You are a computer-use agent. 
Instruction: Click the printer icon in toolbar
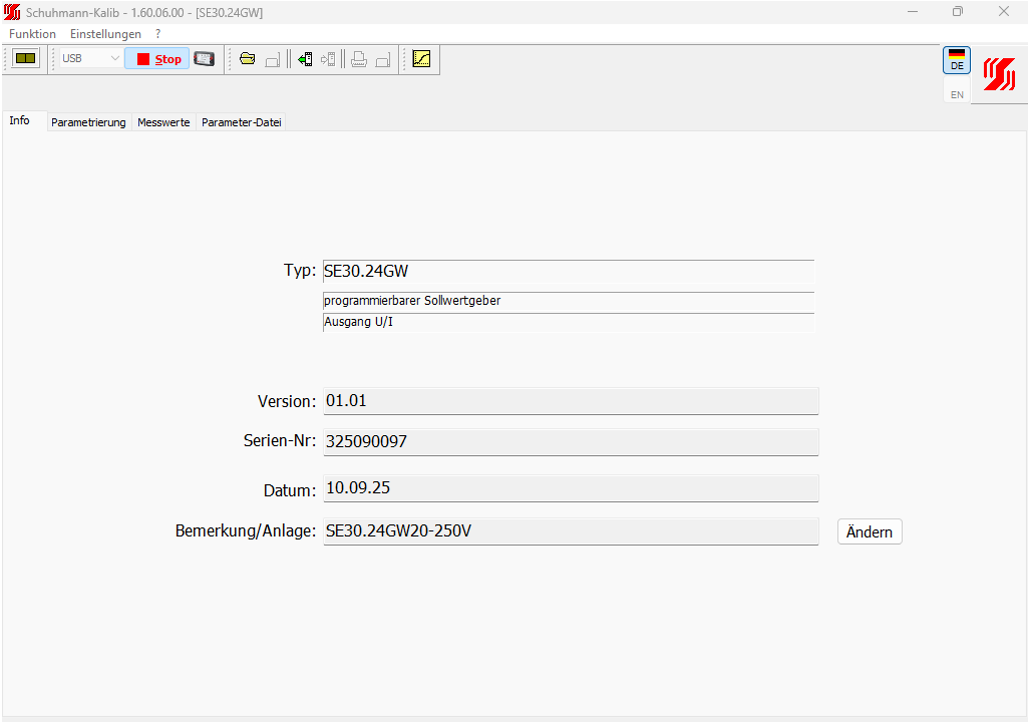coord(359,60)
